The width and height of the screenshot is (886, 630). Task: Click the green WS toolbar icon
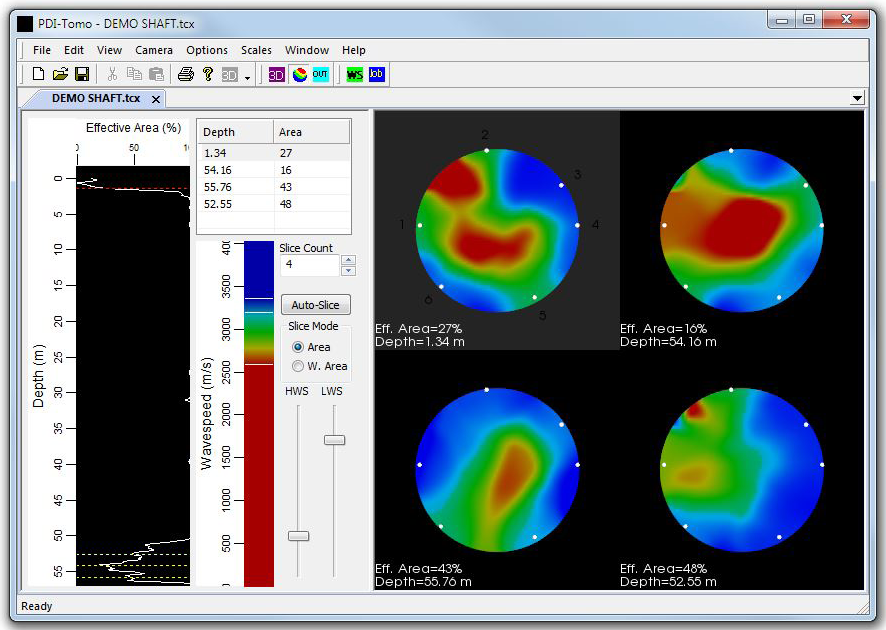click(354, 74)
